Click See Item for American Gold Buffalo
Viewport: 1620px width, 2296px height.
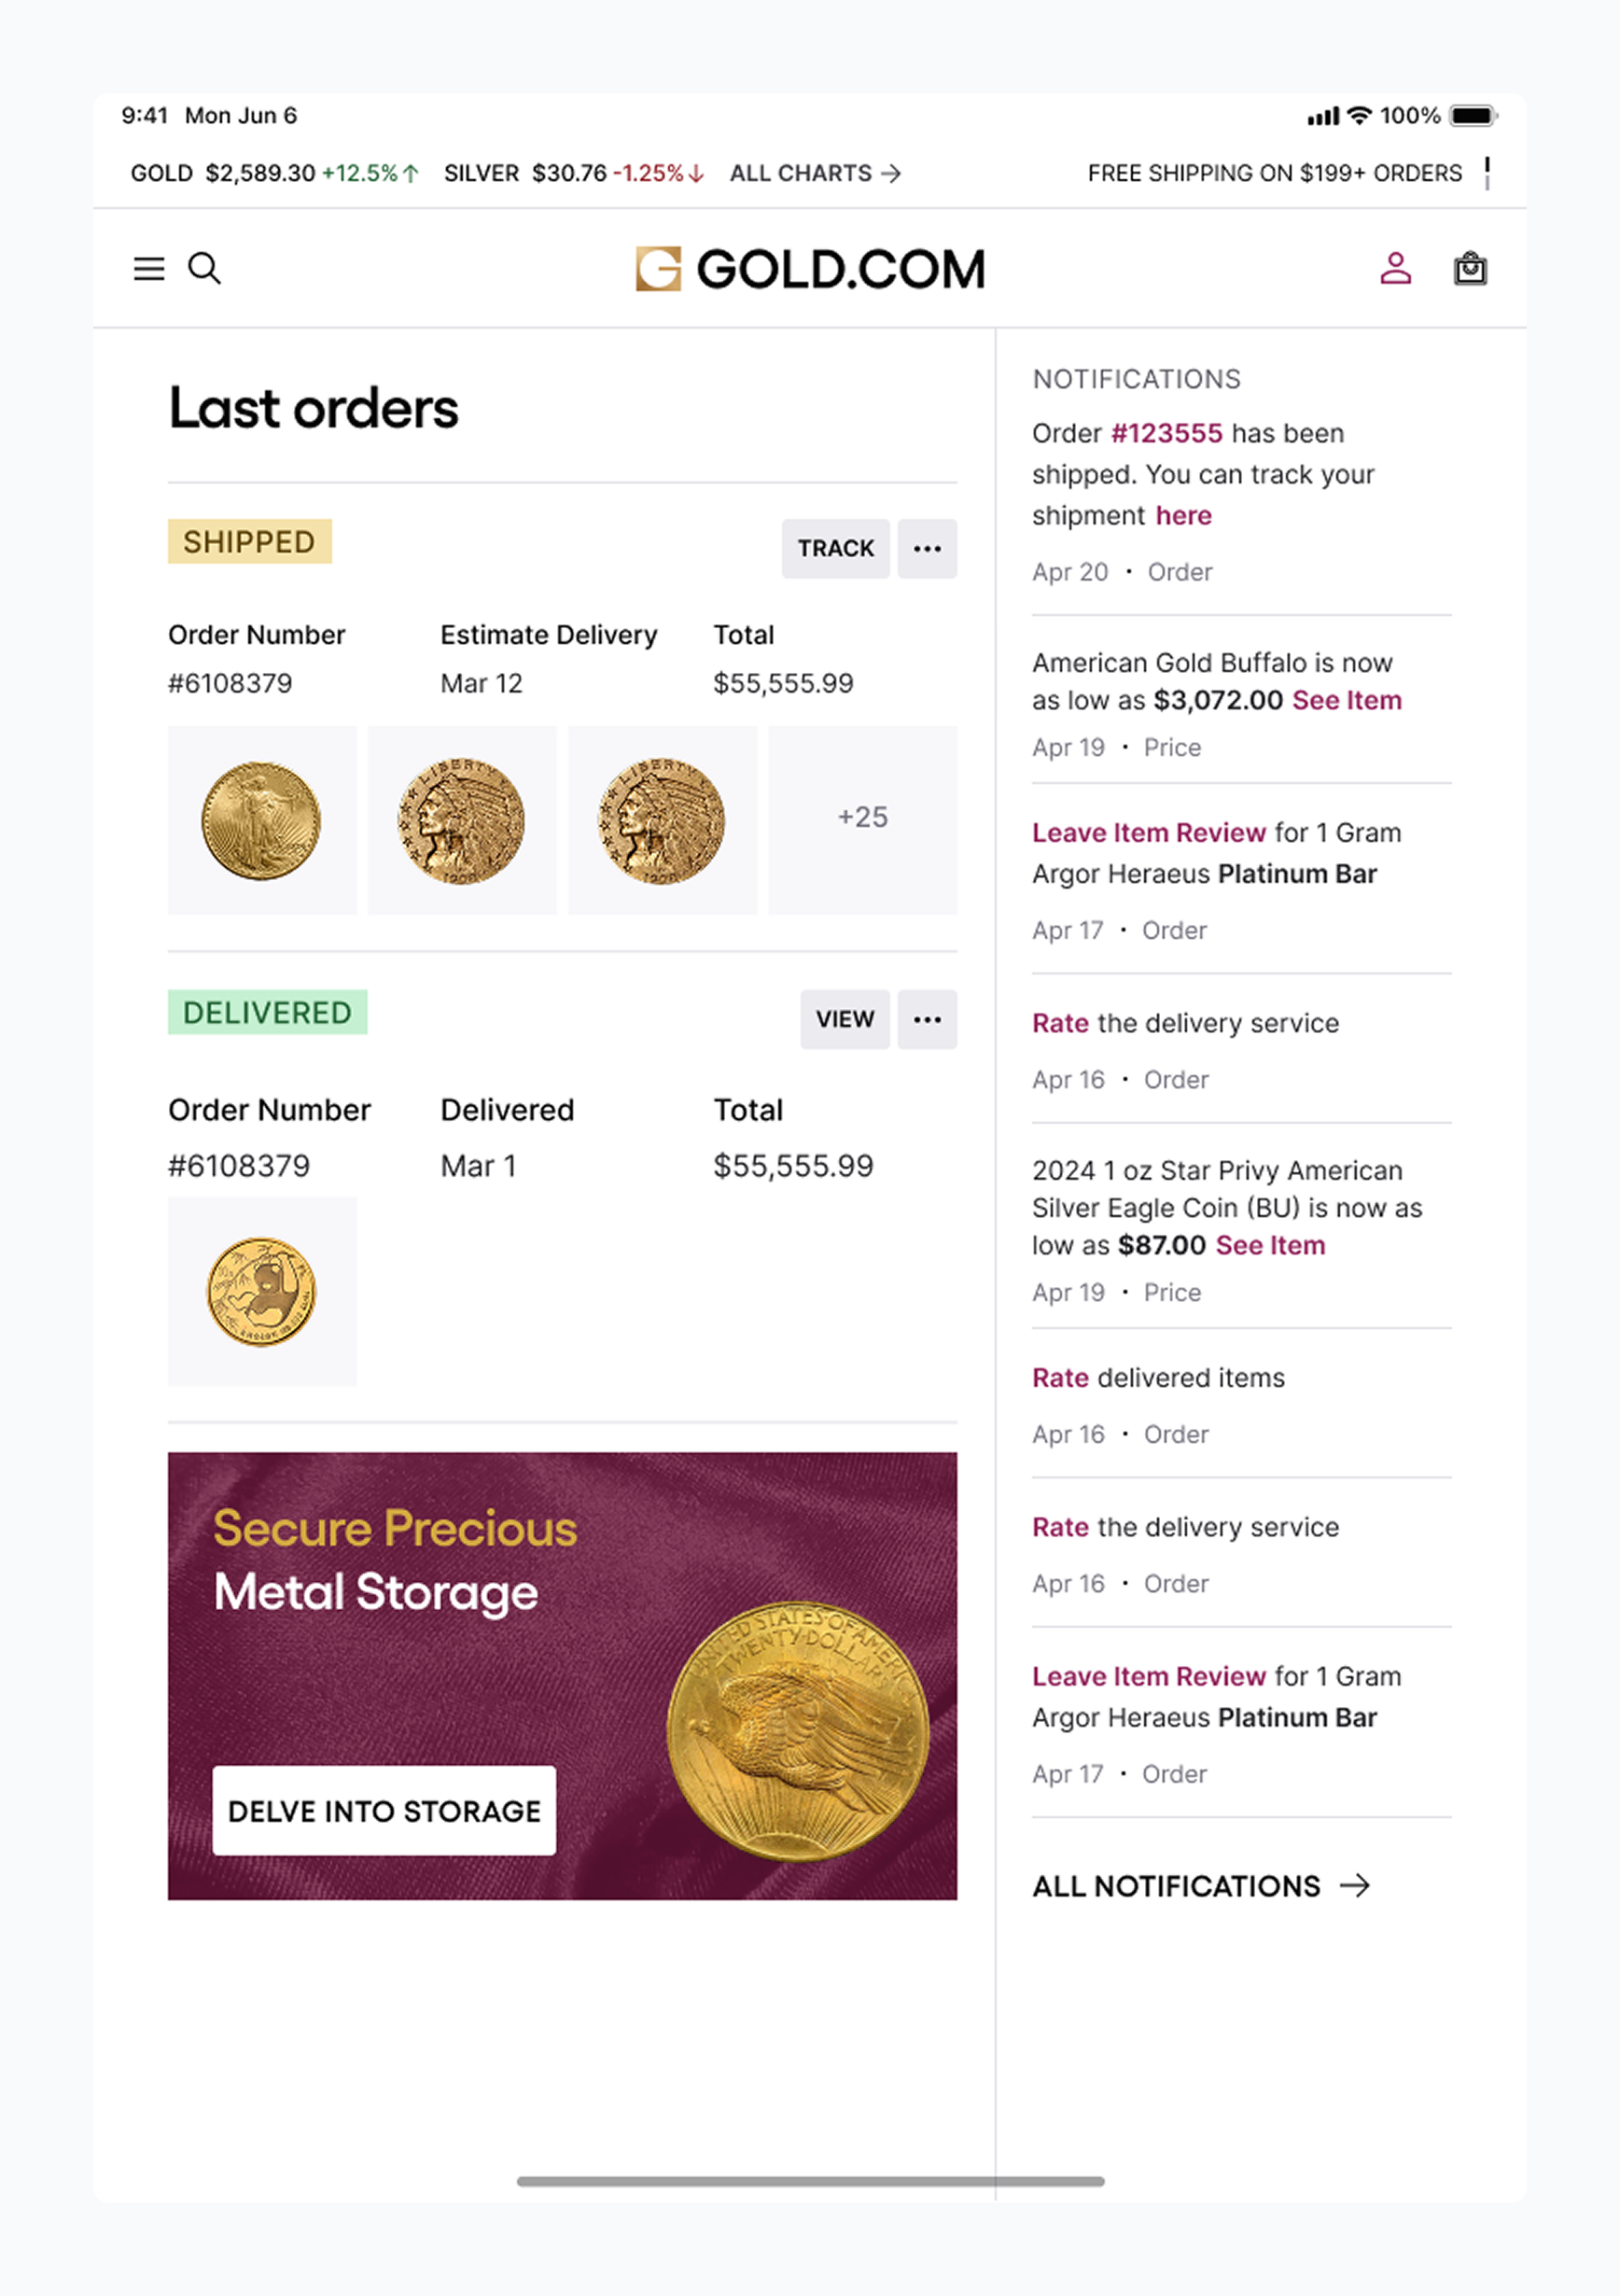1346,700
